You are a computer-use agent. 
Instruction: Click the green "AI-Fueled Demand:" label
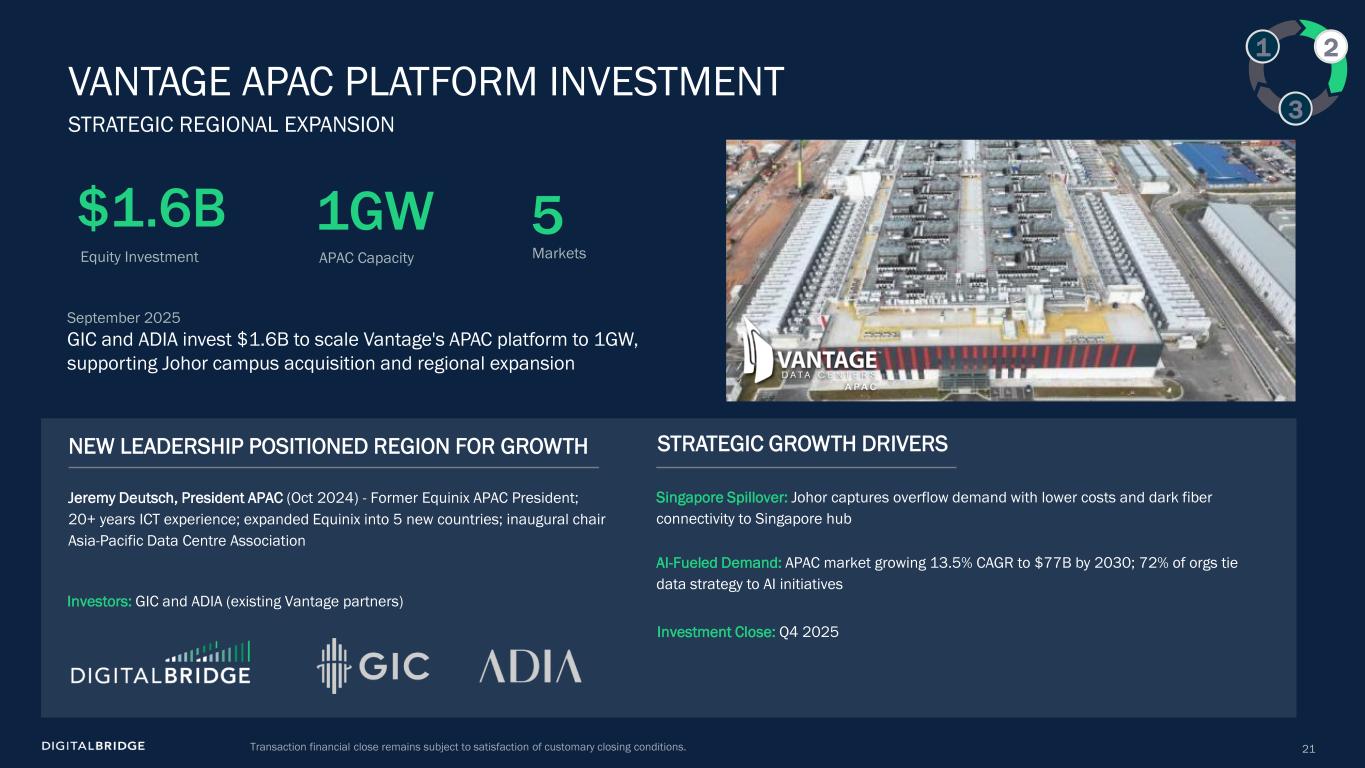[x=720, y=562]
